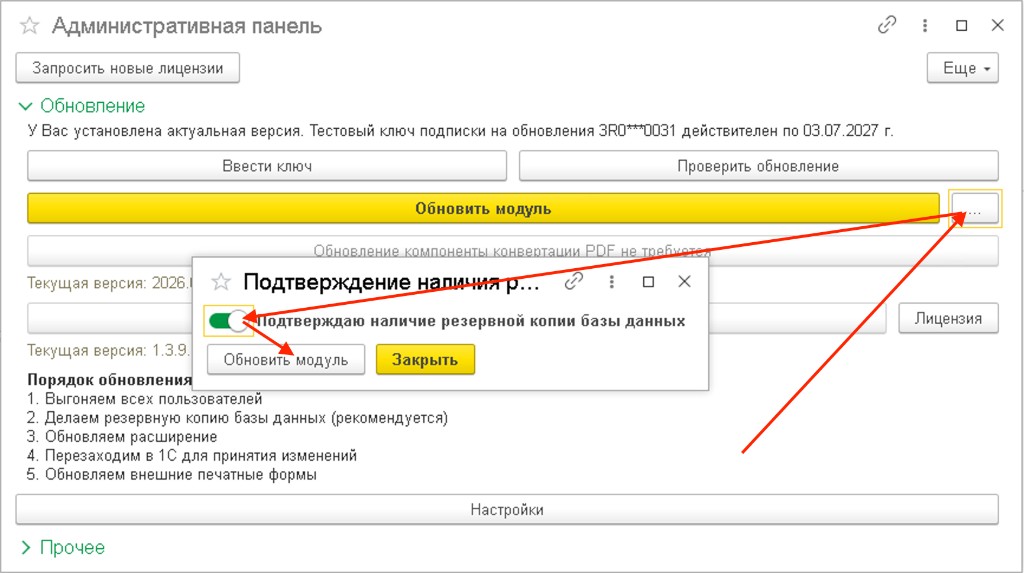
Task: Click step 2. Делаем резервную копию базы
Action: tap(237, 417)
